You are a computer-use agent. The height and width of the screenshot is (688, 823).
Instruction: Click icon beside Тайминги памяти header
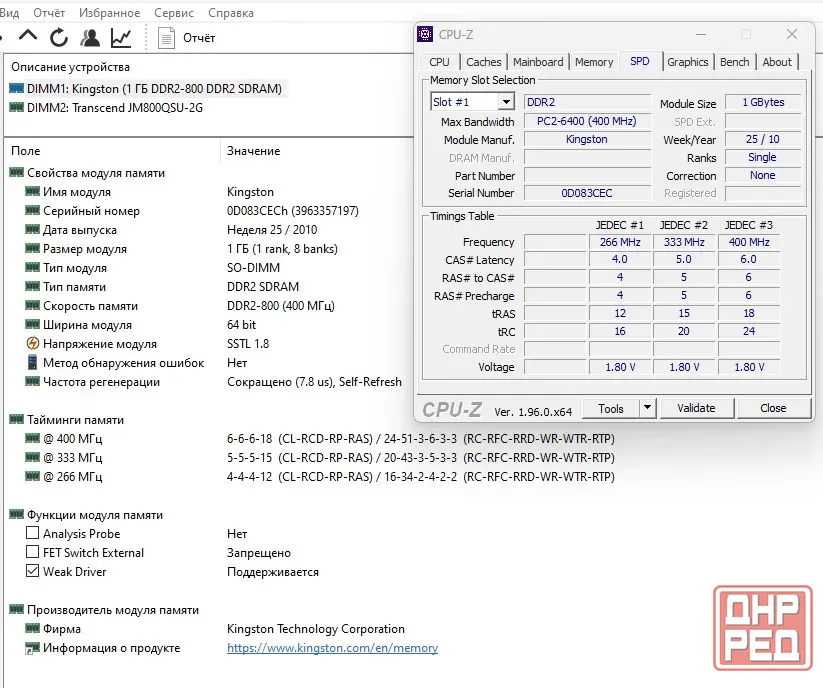click(x=16, y=419)
